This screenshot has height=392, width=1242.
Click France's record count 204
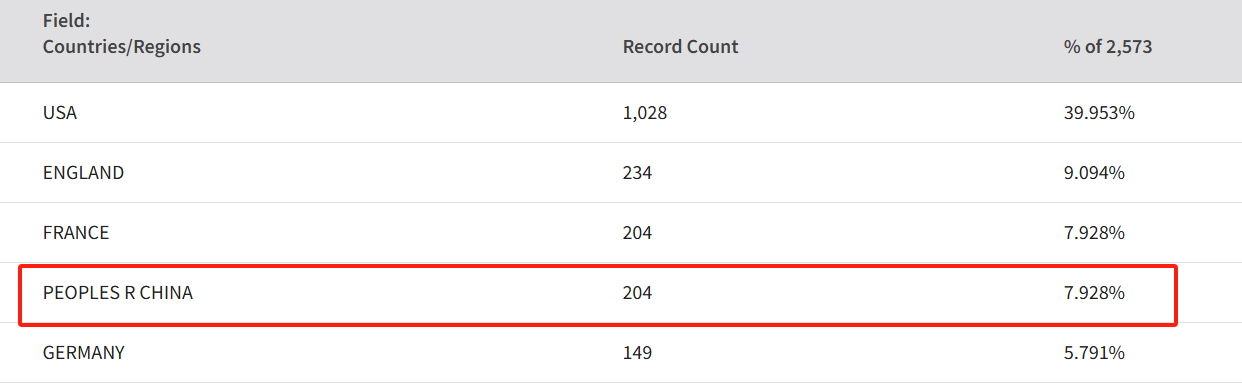click(x=637, y=233)
